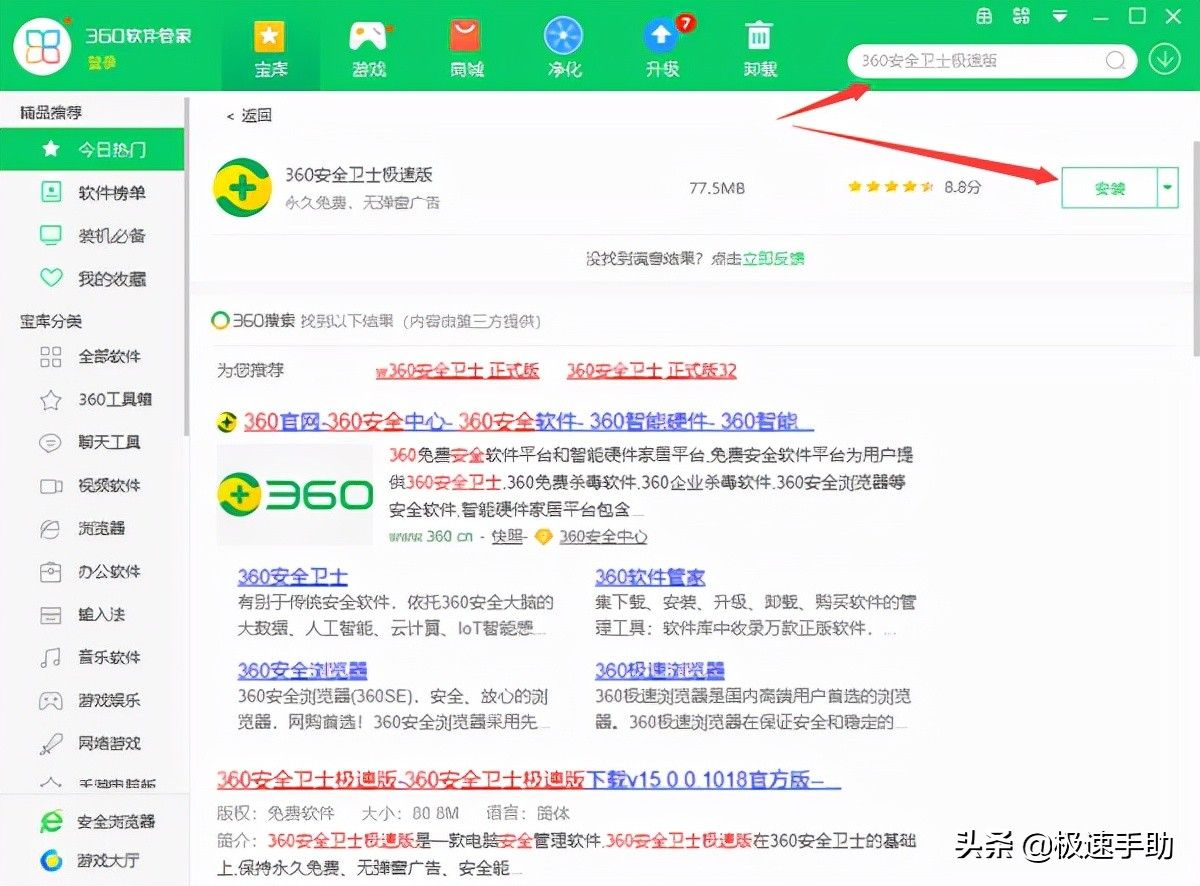Image resolution: width=1200 pixels, height=886 pixels.
Task: Click the 输入法 keyboard icon
Action: 50,615
